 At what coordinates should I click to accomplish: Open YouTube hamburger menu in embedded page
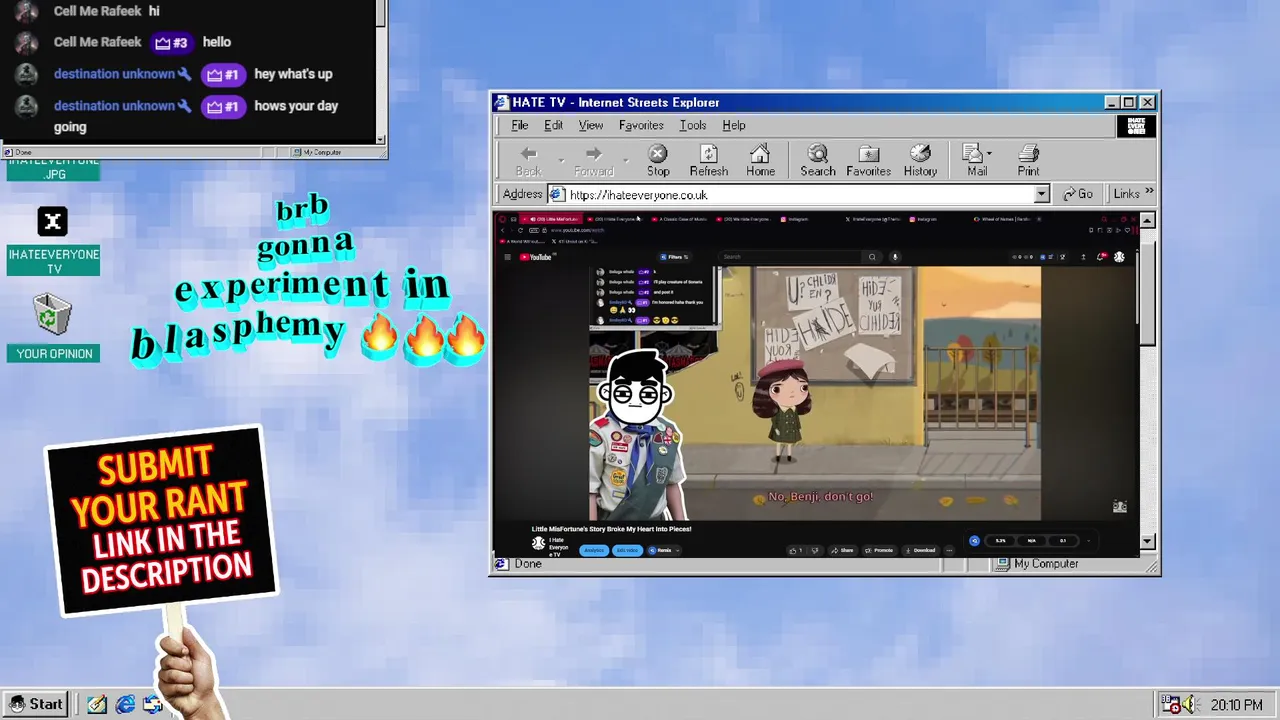coord(507,257)
